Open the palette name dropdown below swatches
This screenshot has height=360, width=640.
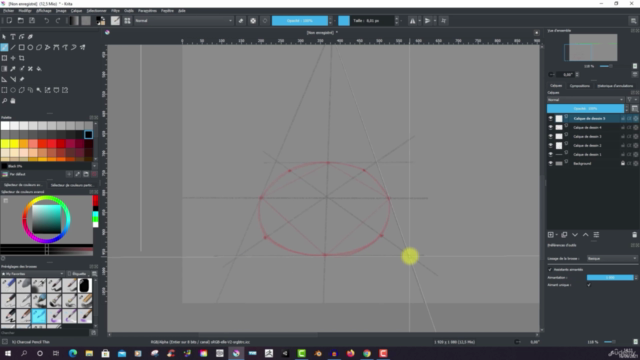(94, 166)
